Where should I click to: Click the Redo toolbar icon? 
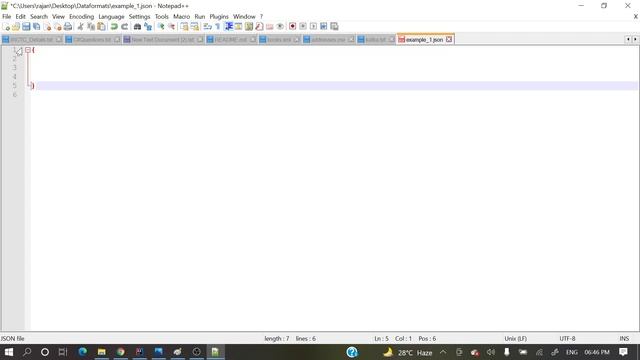pos(124,27)
